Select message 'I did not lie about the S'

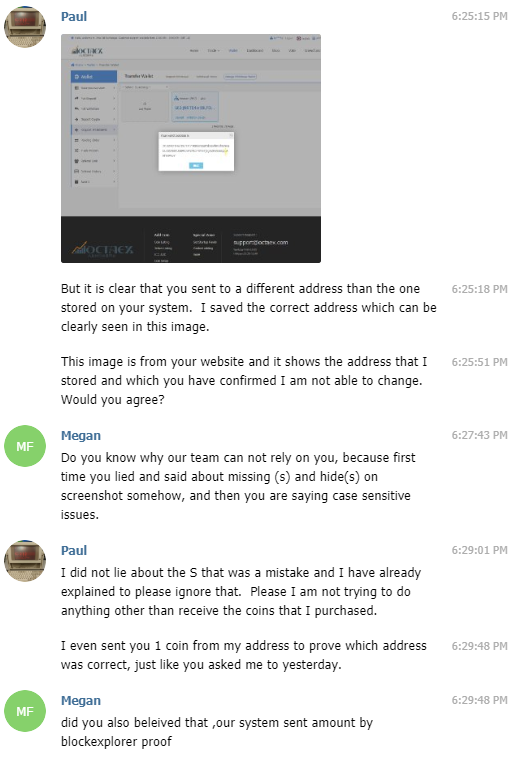point(241,591)
